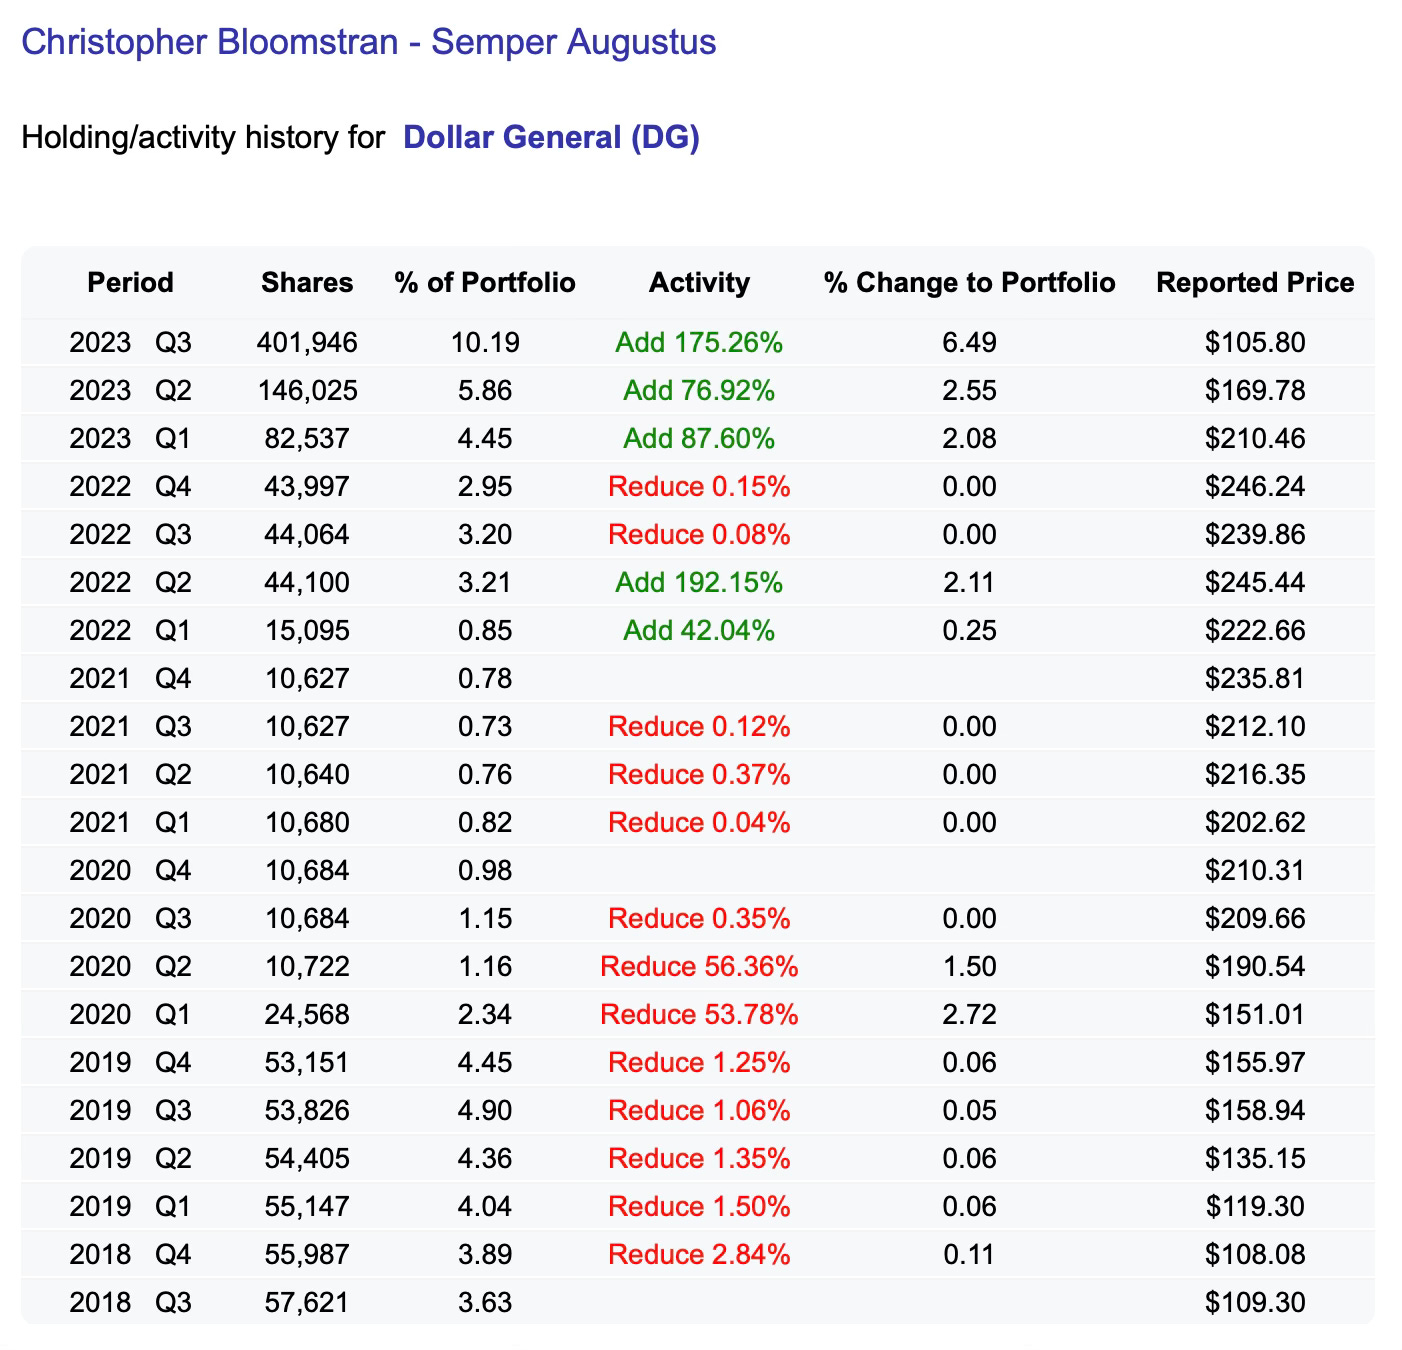Select the 146,025 shares cell
This screenshot has height=1350, width=1402.
[307, 391]
